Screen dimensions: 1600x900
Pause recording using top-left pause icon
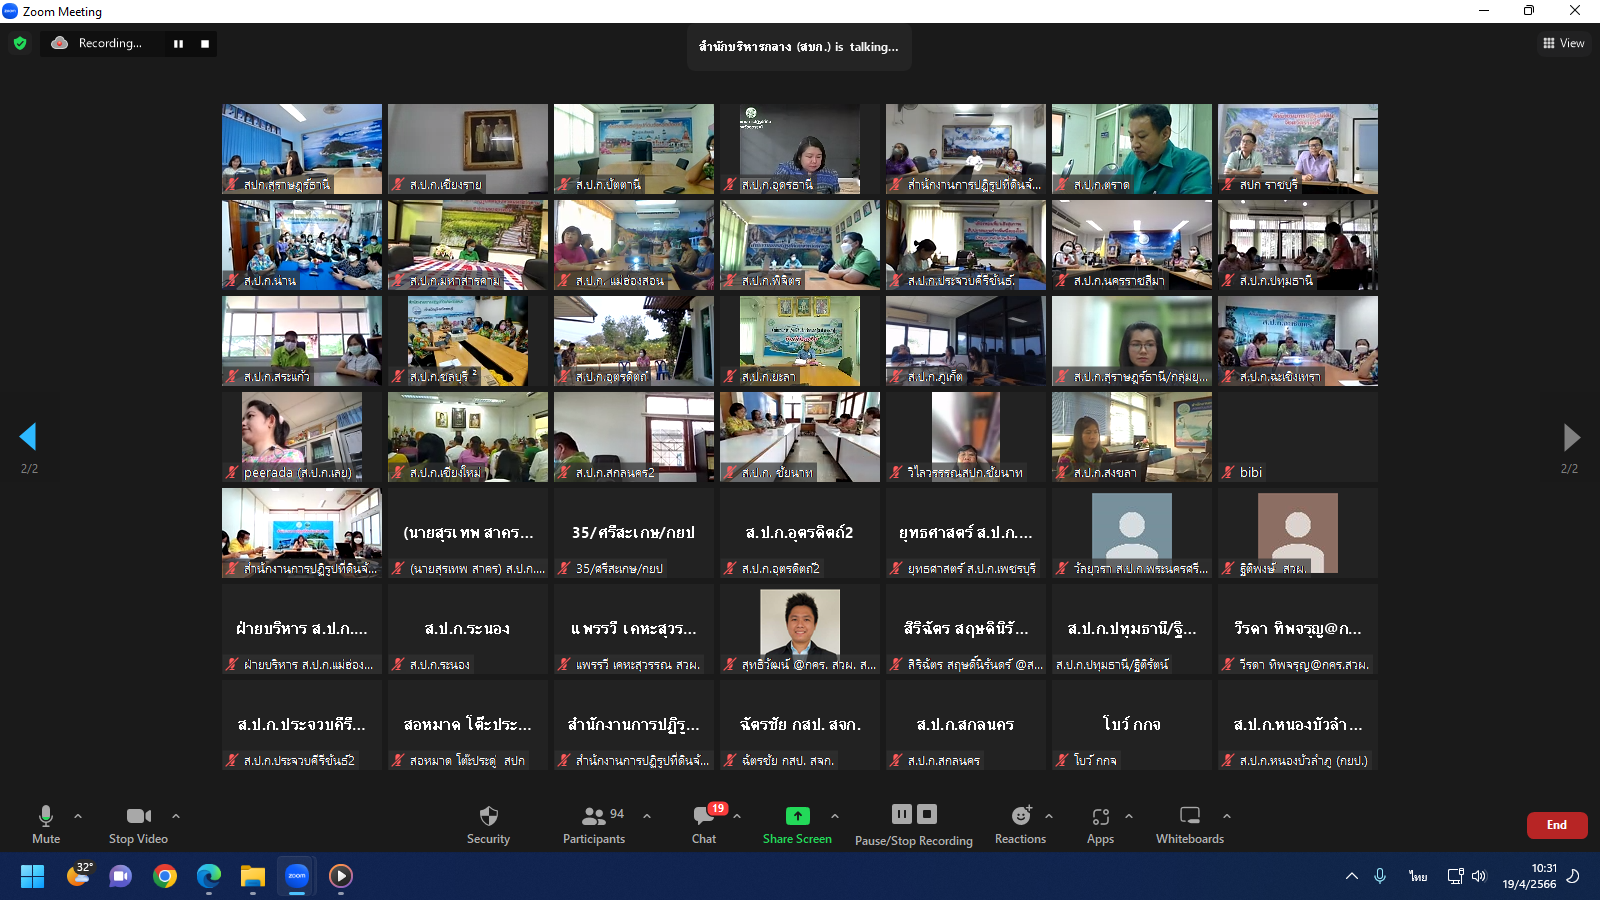pyautogui.click(x=178, y=43)
